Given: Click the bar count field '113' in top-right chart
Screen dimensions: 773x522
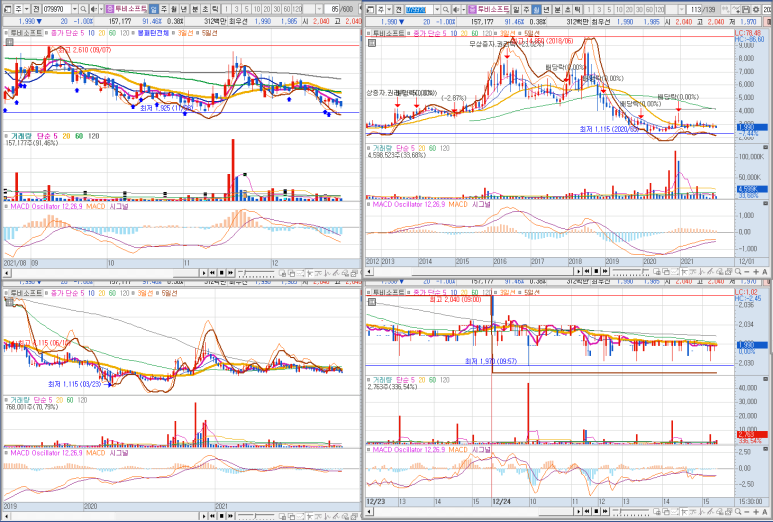Looking at the screenshot, I should pyautogui.click(x=695, y=9).
